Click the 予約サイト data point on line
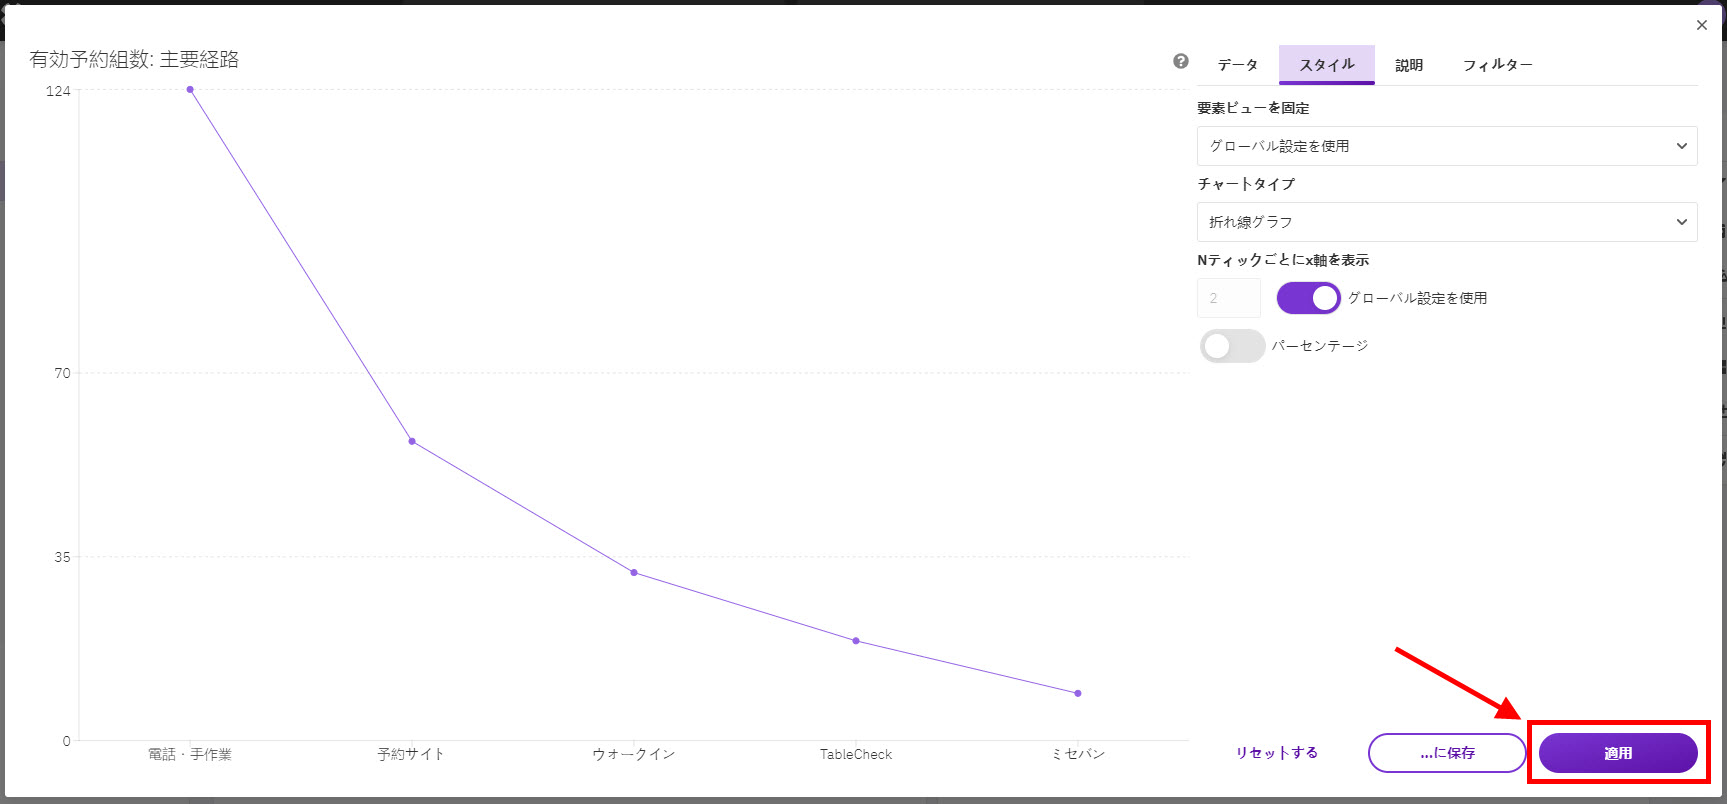The width and height of the screenshot is (1727, 804). (x=412, y=441)
